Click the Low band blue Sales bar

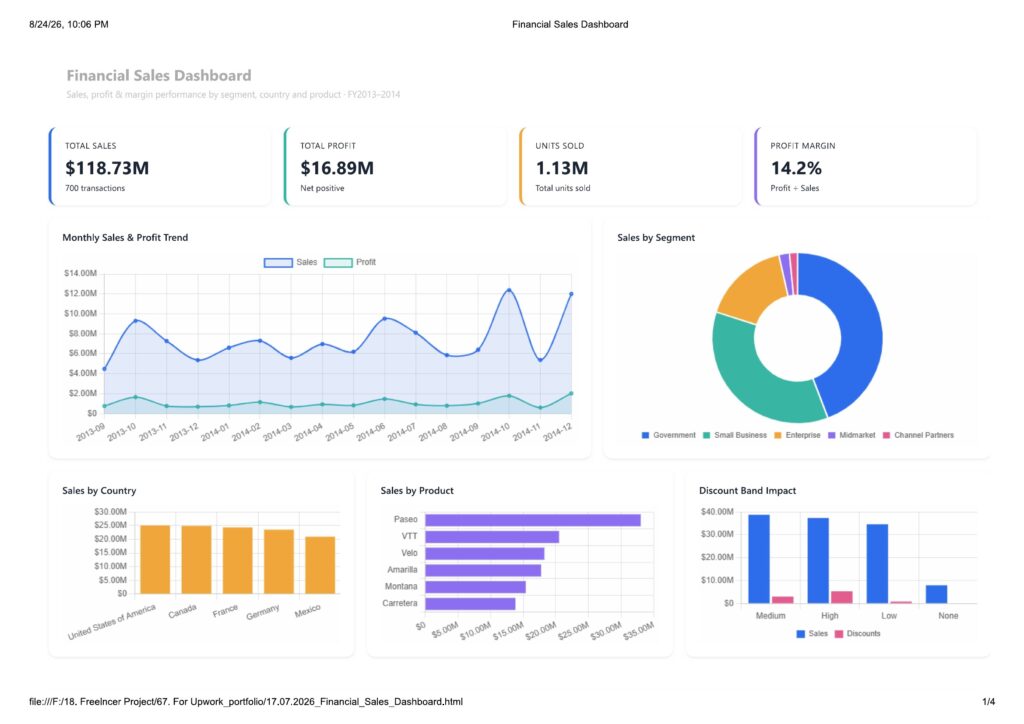pyautogui.click(x=877, y=563)
